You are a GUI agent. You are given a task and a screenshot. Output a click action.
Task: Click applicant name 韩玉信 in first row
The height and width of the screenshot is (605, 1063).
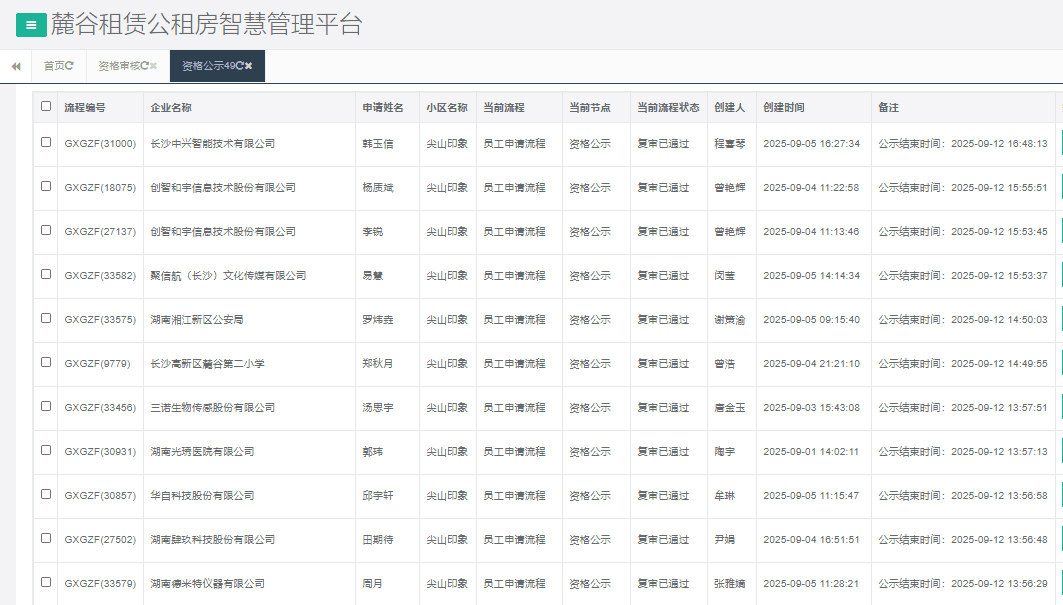pyautogui.click(x=378, y=144)
